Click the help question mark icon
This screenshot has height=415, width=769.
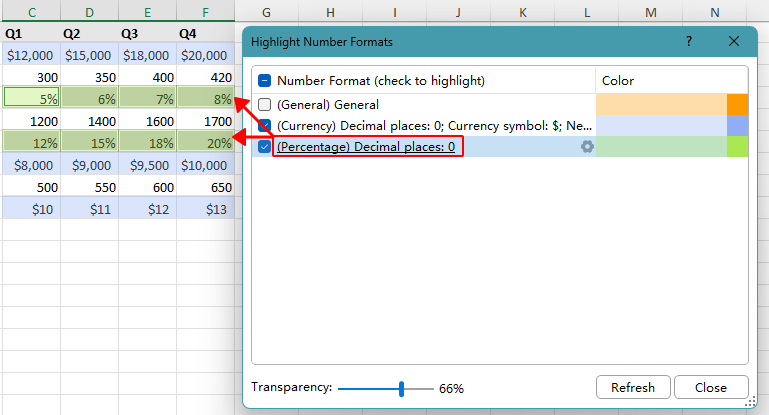pos(689,41)
